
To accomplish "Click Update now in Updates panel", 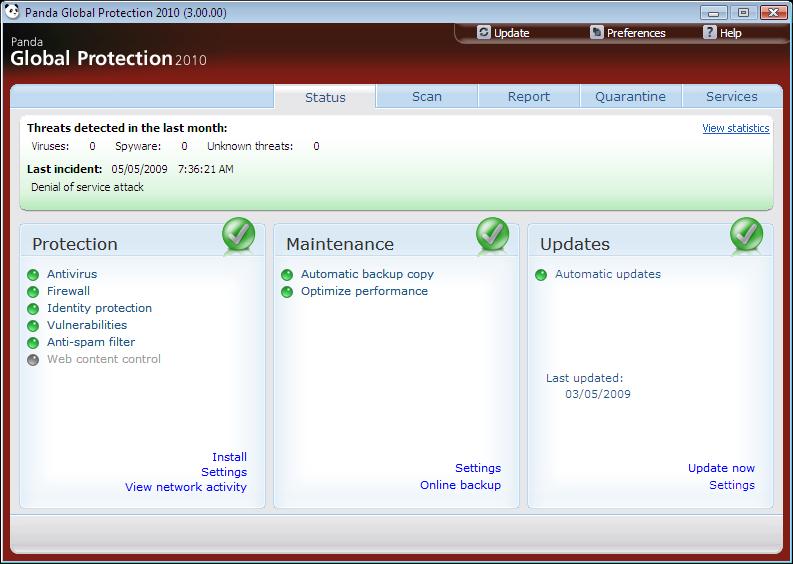I will (721, 468).
